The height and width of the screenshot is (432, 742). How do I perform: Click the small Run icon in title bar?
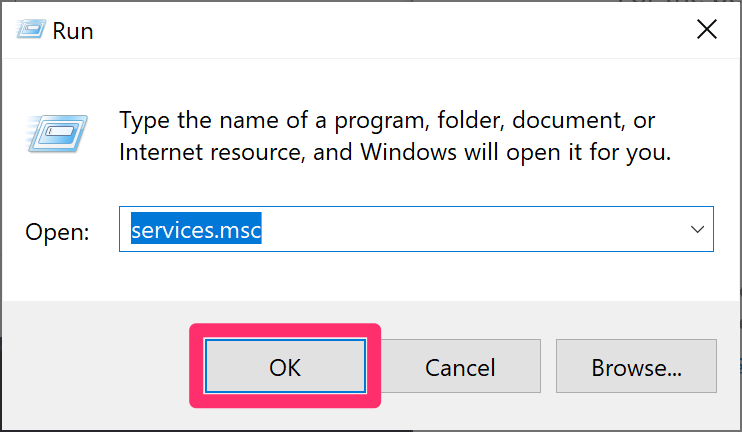(31, 29)
